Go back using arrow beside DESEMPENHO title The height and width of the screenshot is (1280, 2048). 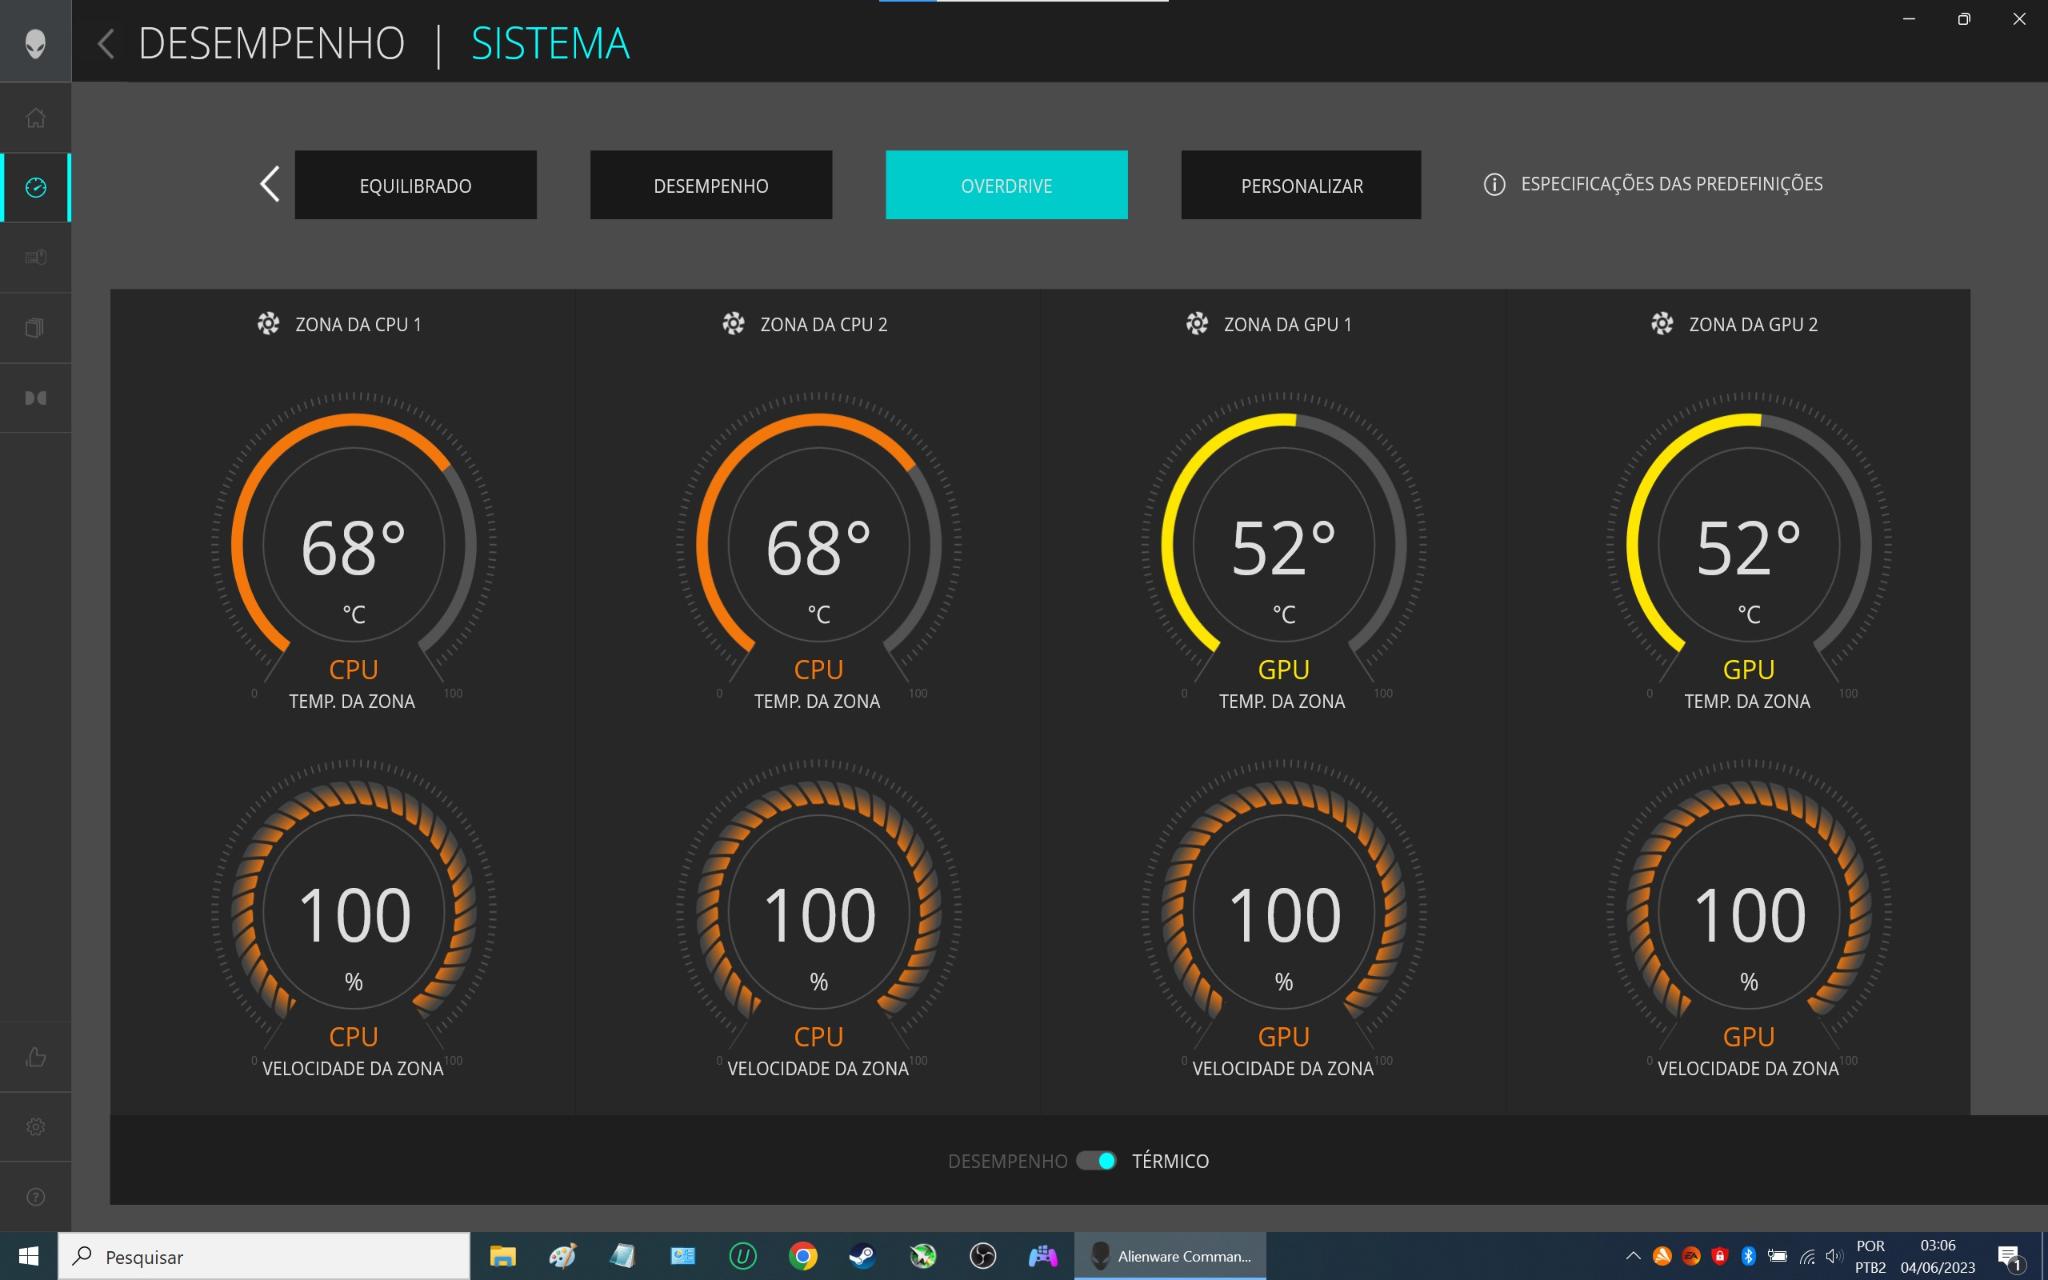coord(106,43)
